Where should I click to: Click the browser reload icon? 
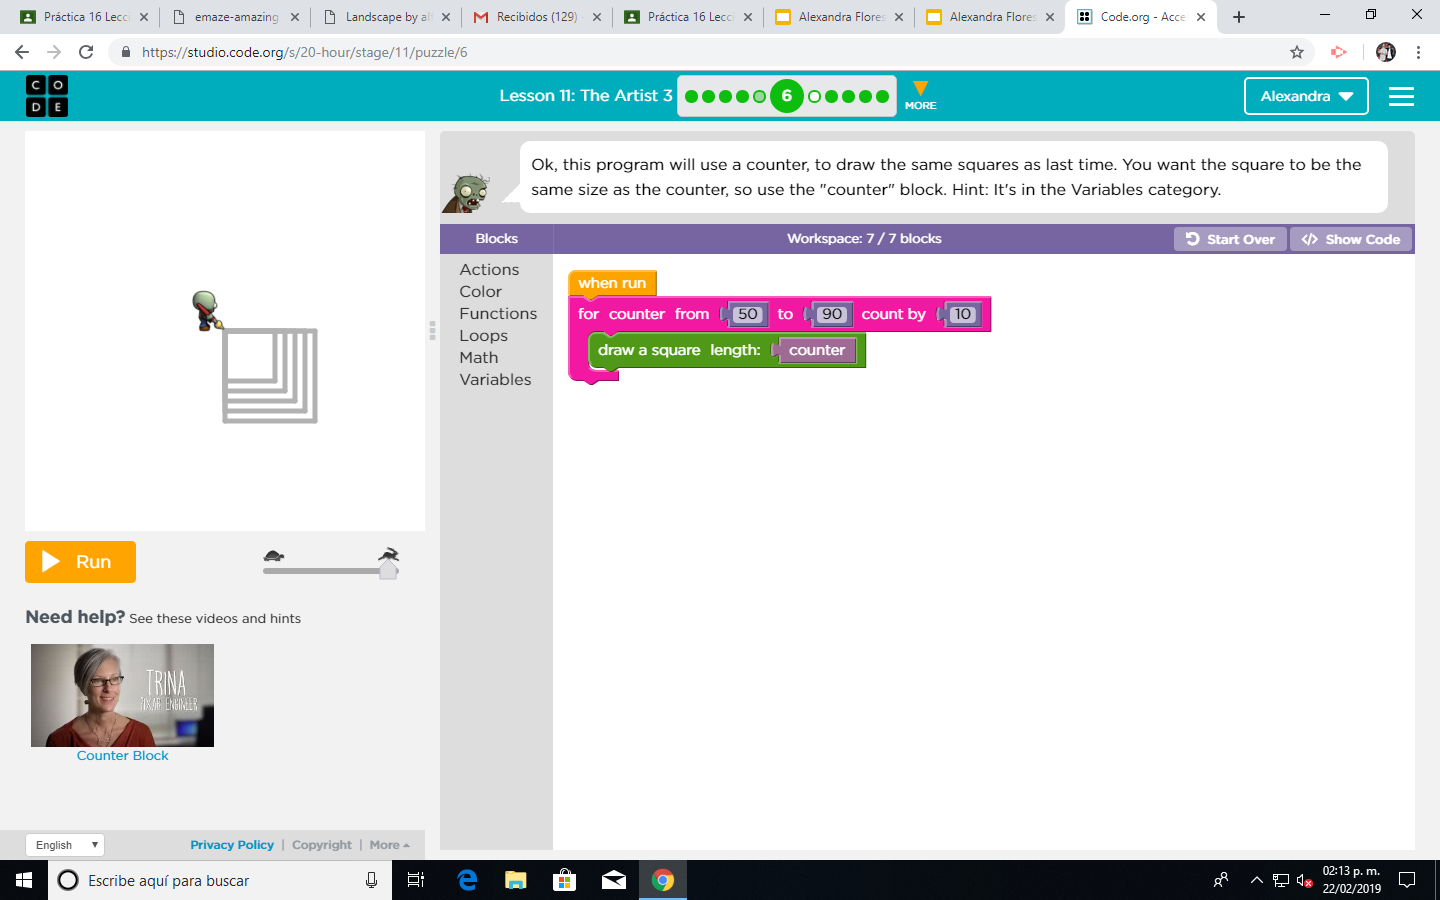86,52
